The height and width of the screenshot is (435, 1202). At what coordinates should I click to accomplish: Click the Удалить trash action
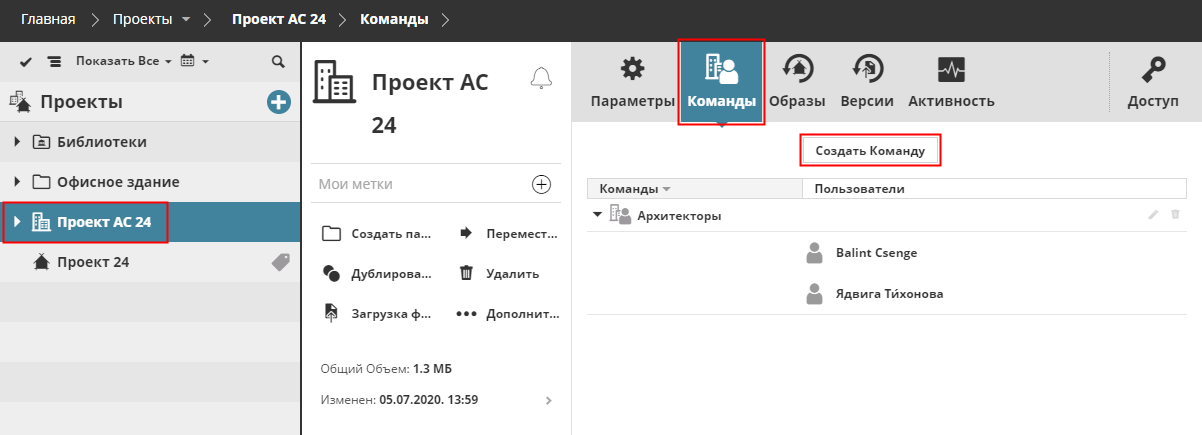(x=498, y=273)
